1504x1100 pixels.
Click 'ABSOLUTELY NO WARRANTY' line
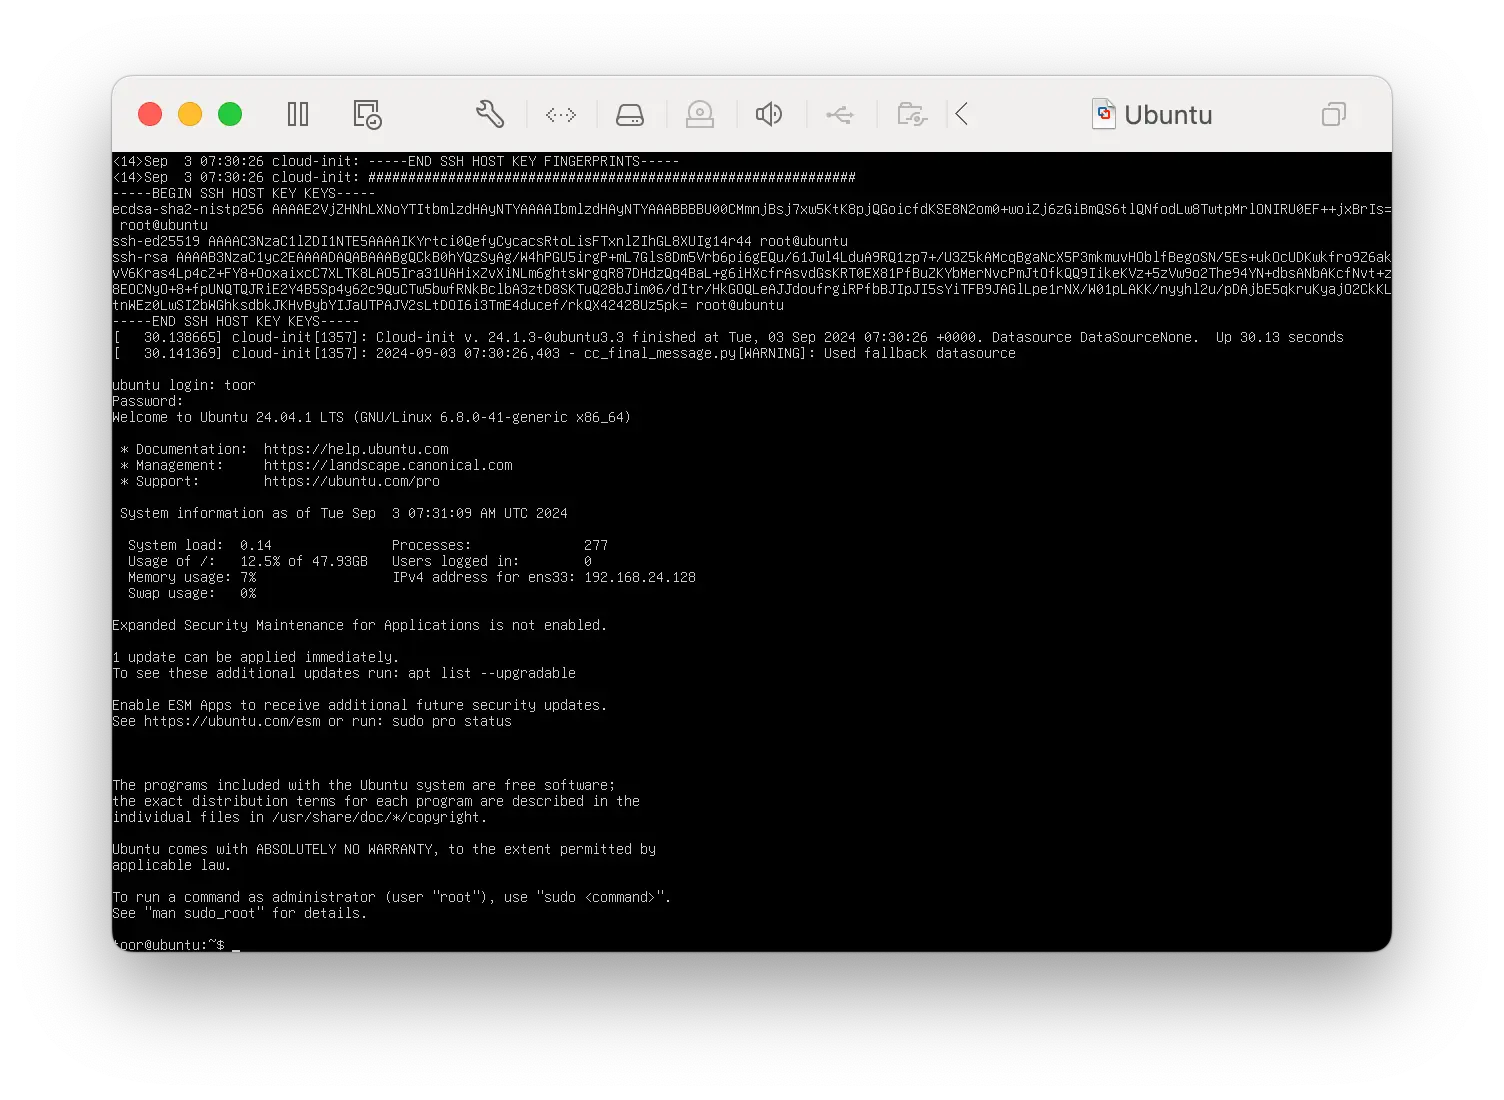pyautogui.click(x=384, y=849)
